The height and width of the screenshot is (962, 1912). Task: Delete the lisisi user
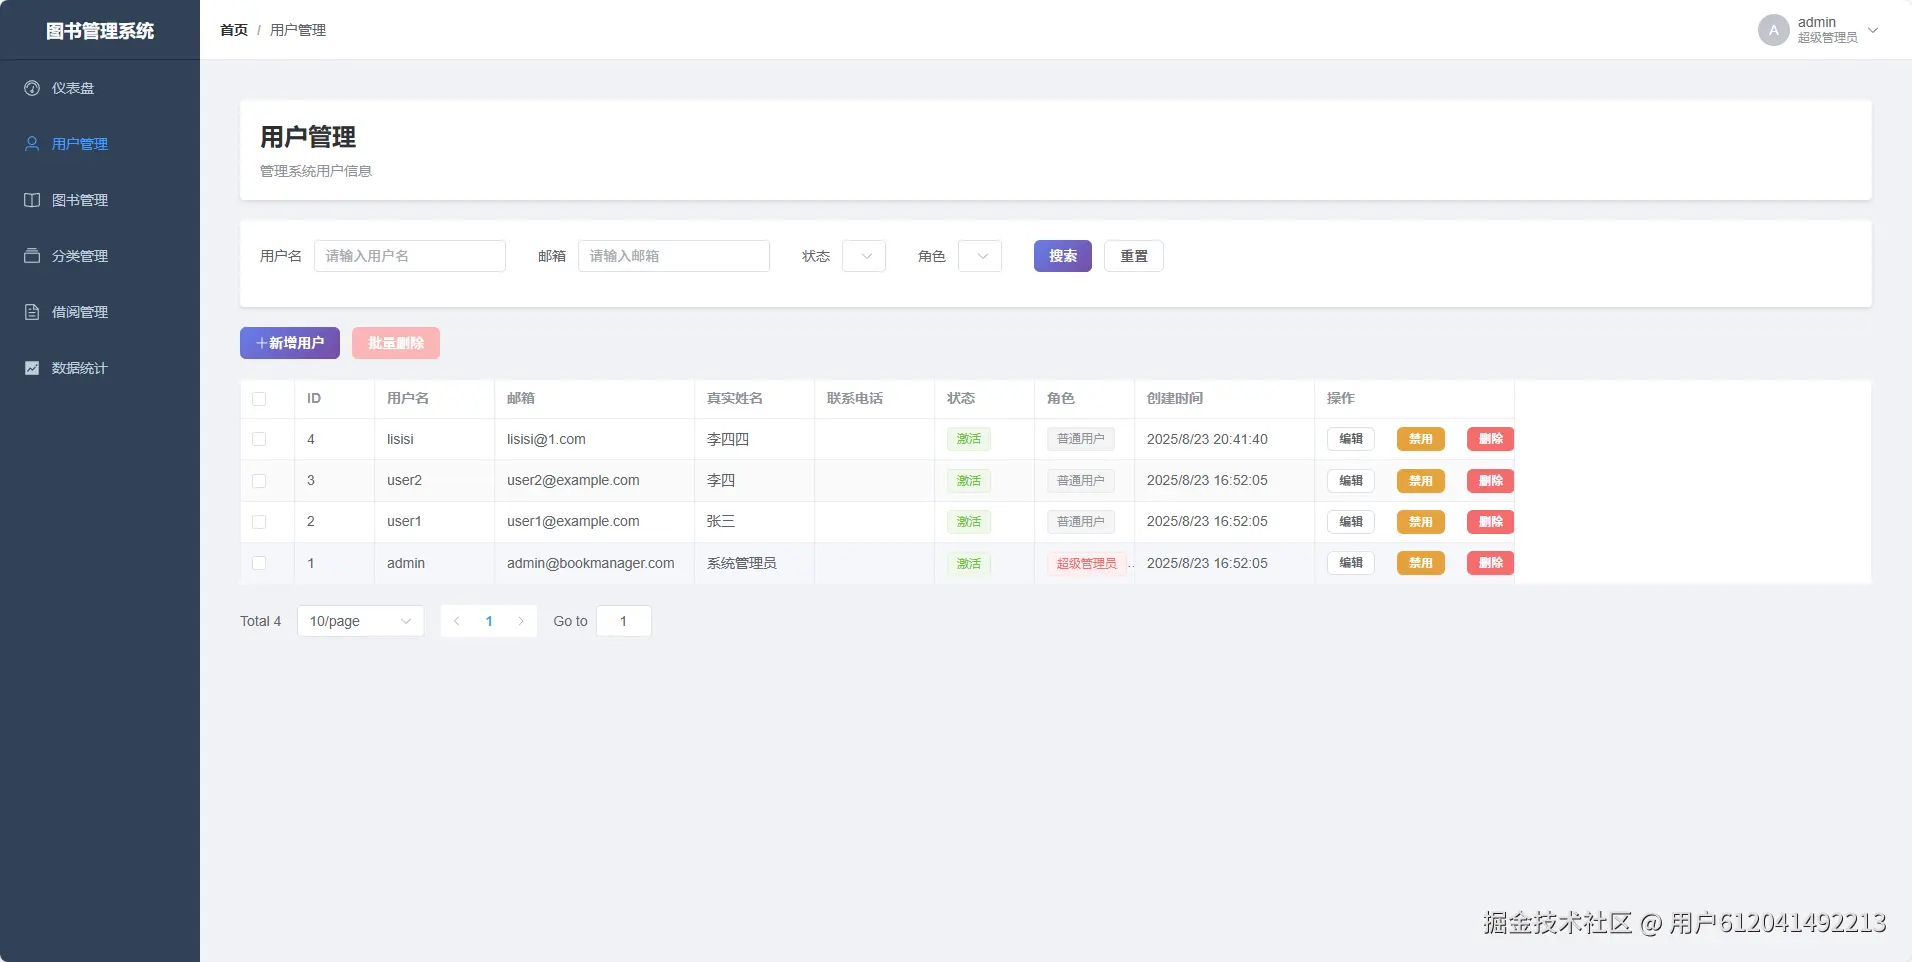tap(1491, 439)
